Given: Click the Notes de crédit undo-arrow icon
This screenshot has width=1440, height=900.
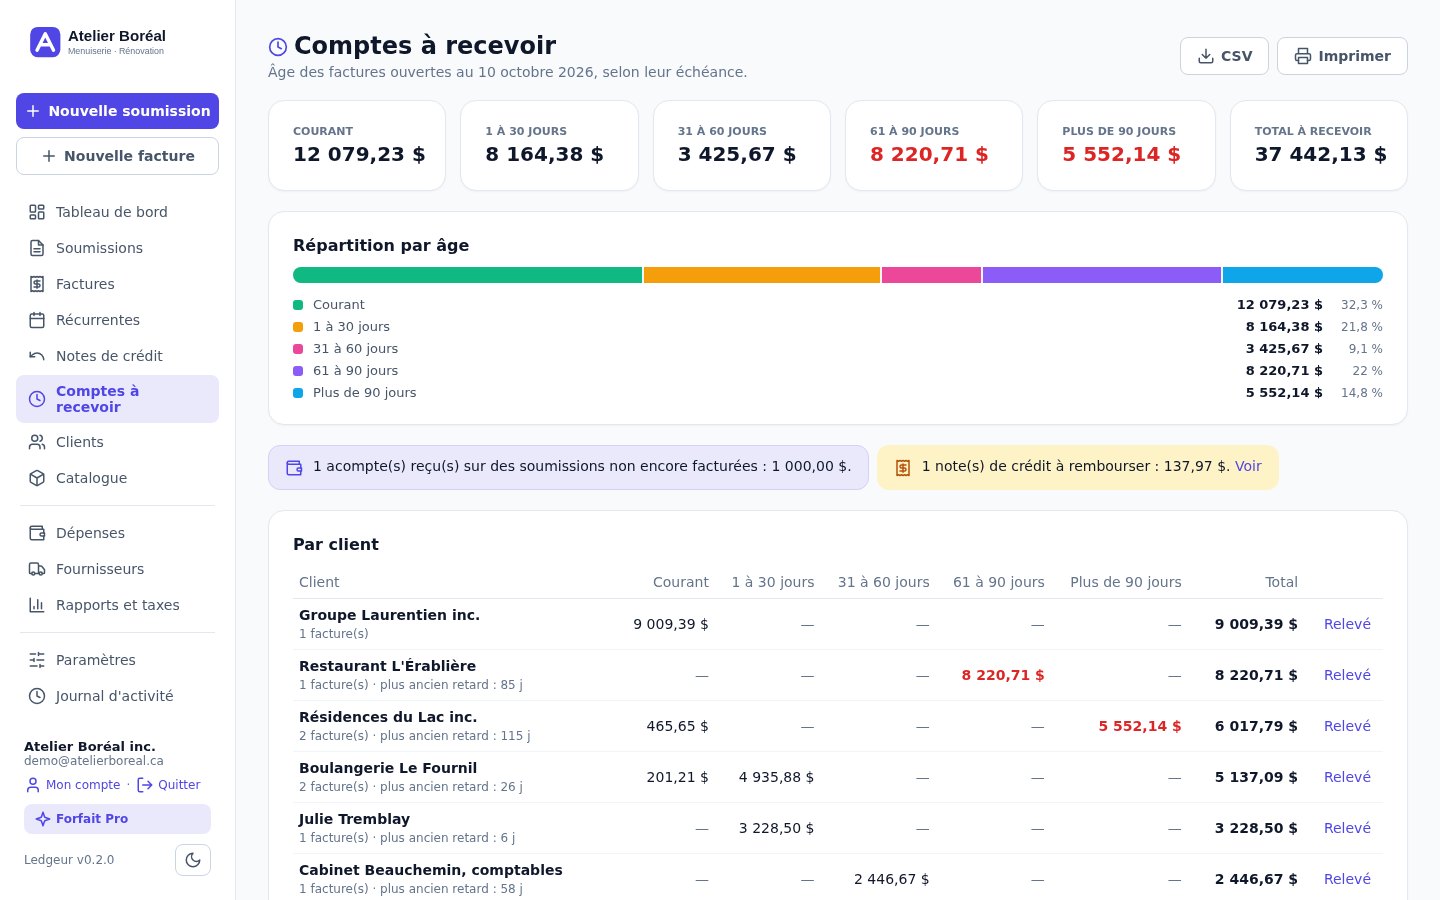Looking at the screenshot, I should click(37, 356).
